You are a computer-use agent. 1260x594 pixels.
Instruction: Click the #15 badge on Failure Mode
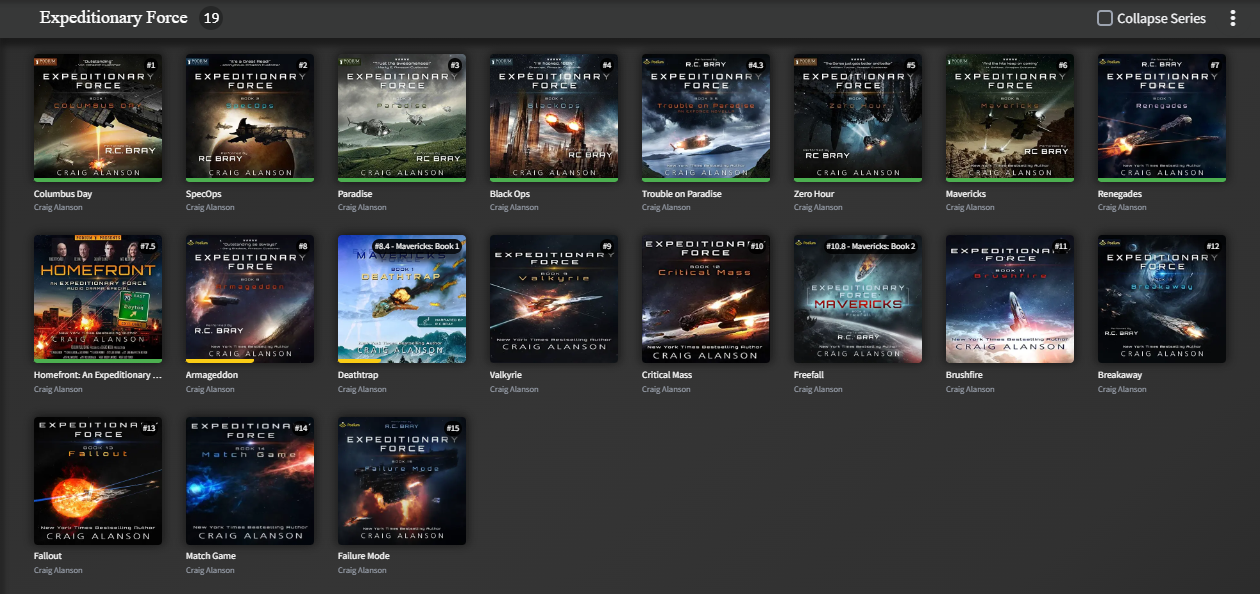point(453,428)
